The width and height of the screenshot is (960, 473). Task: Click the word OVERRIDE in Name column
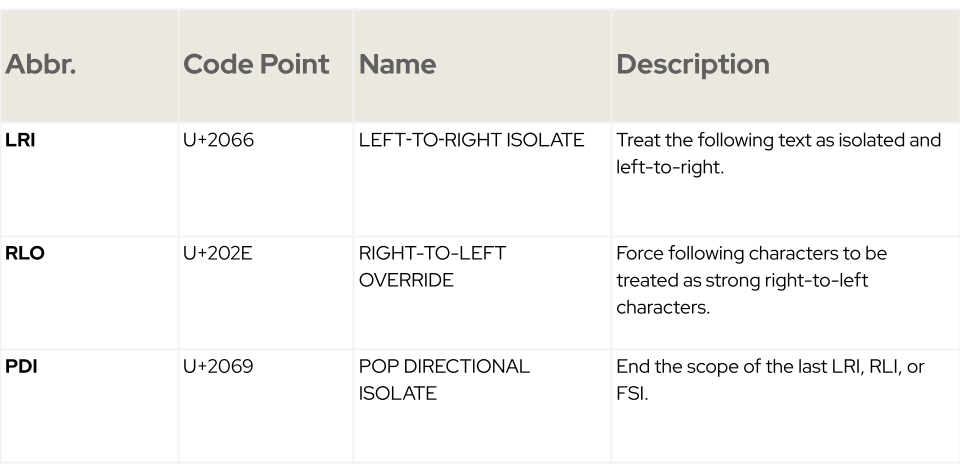point(406,280)
